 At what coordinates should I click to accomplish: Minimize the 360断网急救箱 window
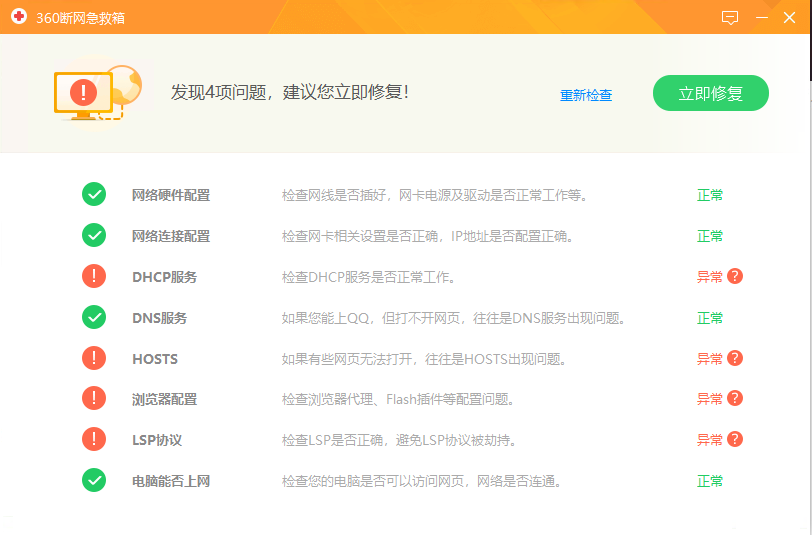(762, 18)
